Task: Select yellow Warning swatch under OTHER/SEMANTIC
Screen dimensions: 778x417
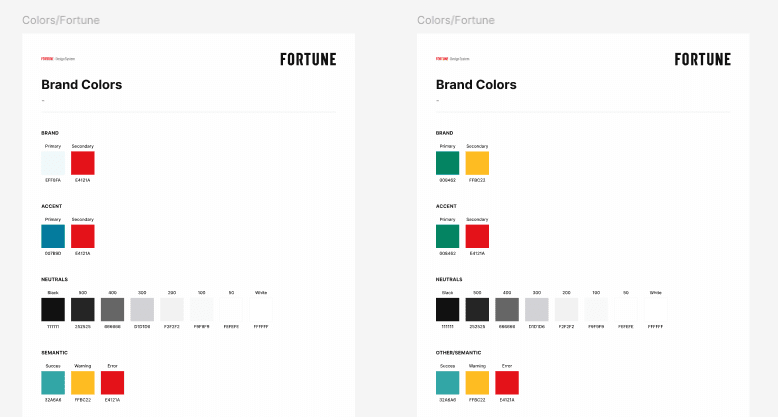Action: 477,383
